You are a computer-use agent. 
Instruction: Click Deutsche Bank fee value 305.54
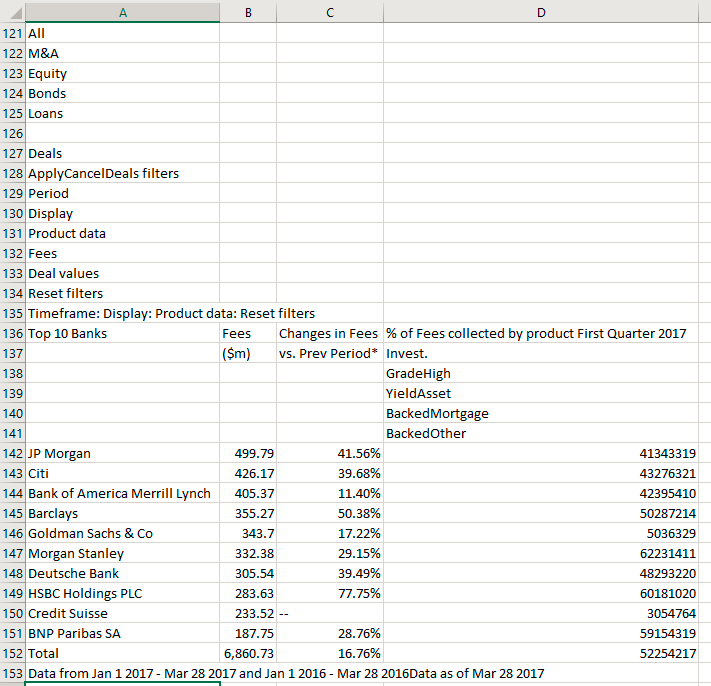click(x=248, y=573)
